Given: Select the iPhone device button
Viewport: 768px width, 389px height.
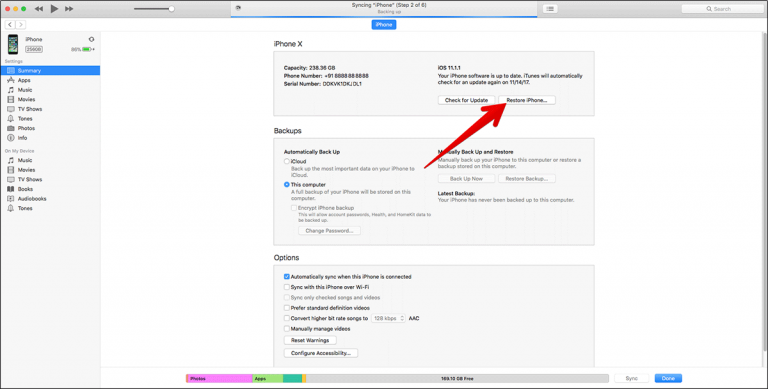Looking at the screenshot, I should pos(384,24).
